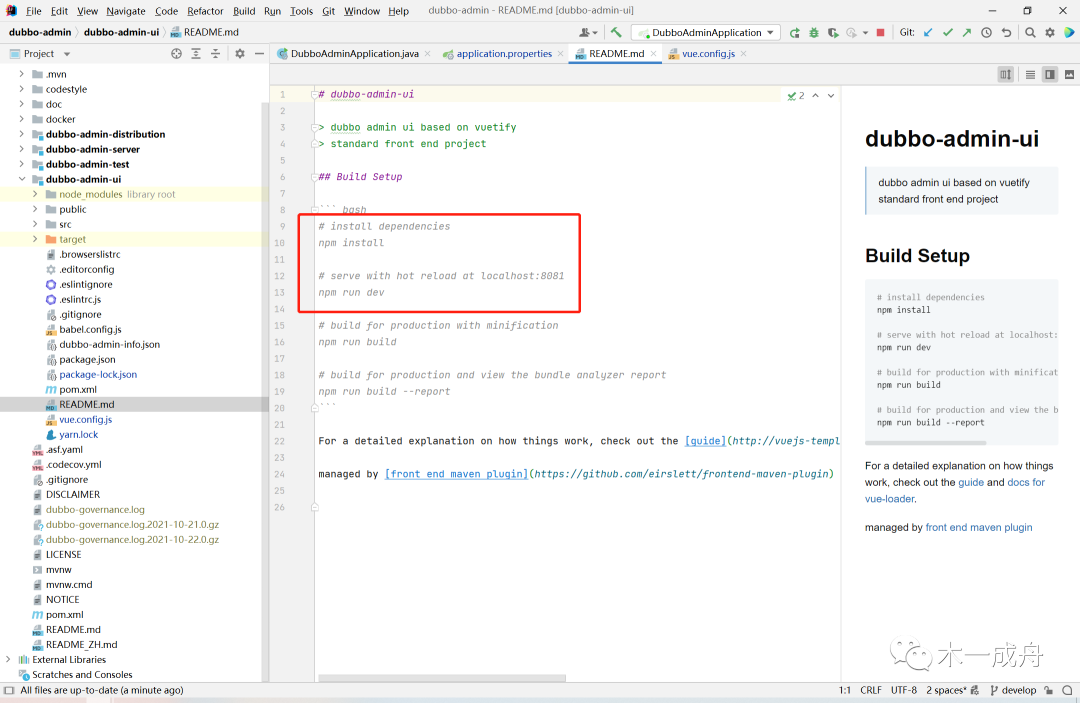1080x703 pixels.
Task: Click the git branch icon in status bar
Action: (994, 690)
